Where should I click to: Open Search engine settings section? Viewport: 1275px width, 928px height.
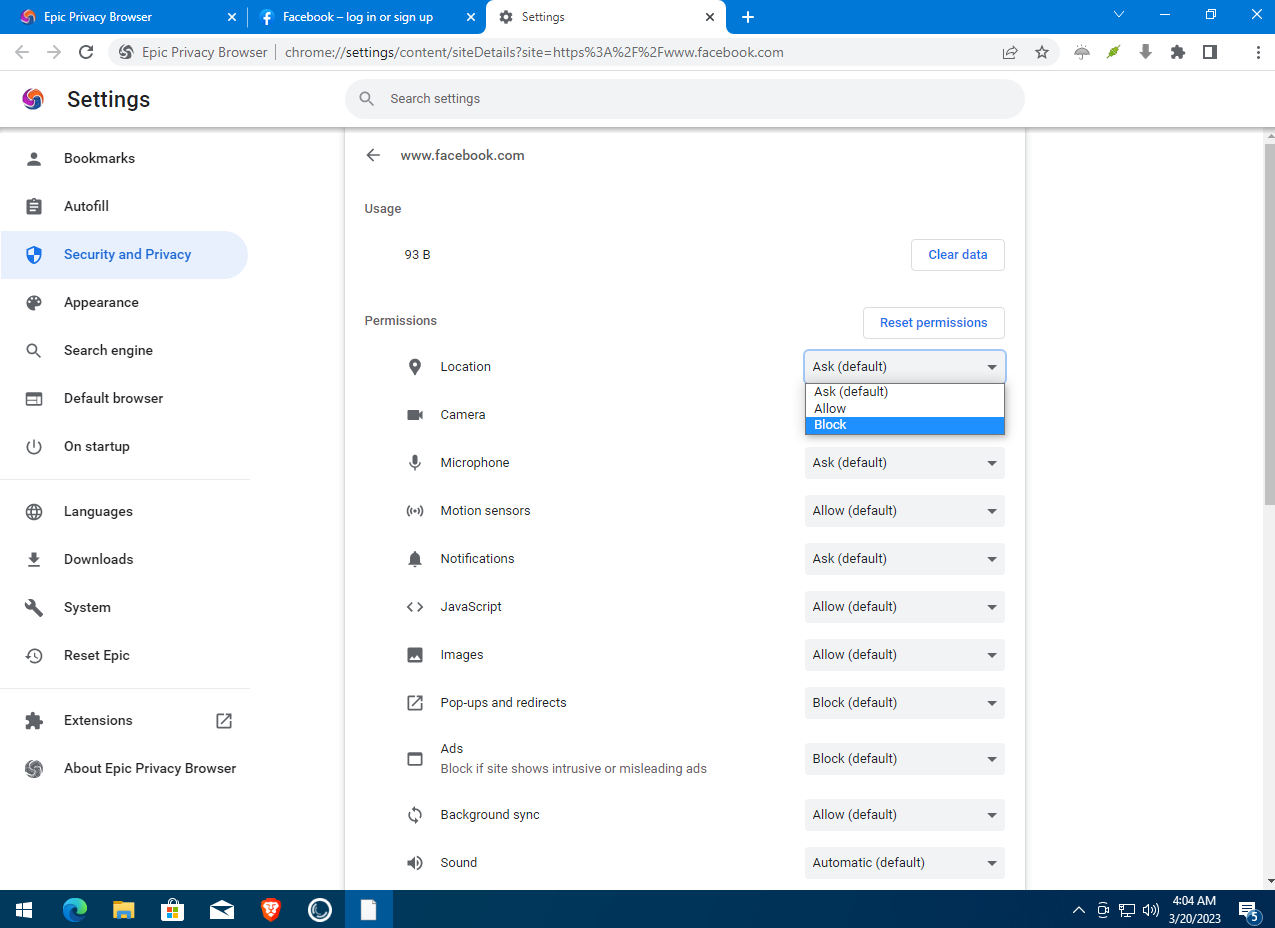click(x=124, y=351)
